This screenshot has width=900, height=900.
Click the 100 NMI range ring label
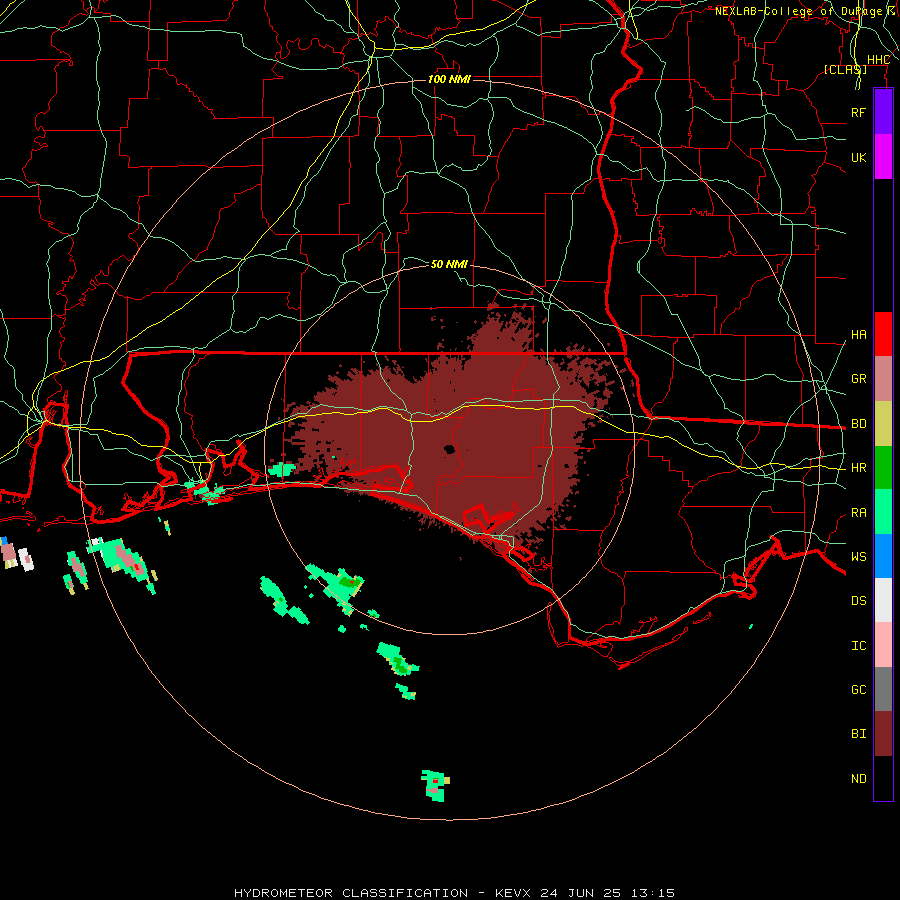[449, 79]
